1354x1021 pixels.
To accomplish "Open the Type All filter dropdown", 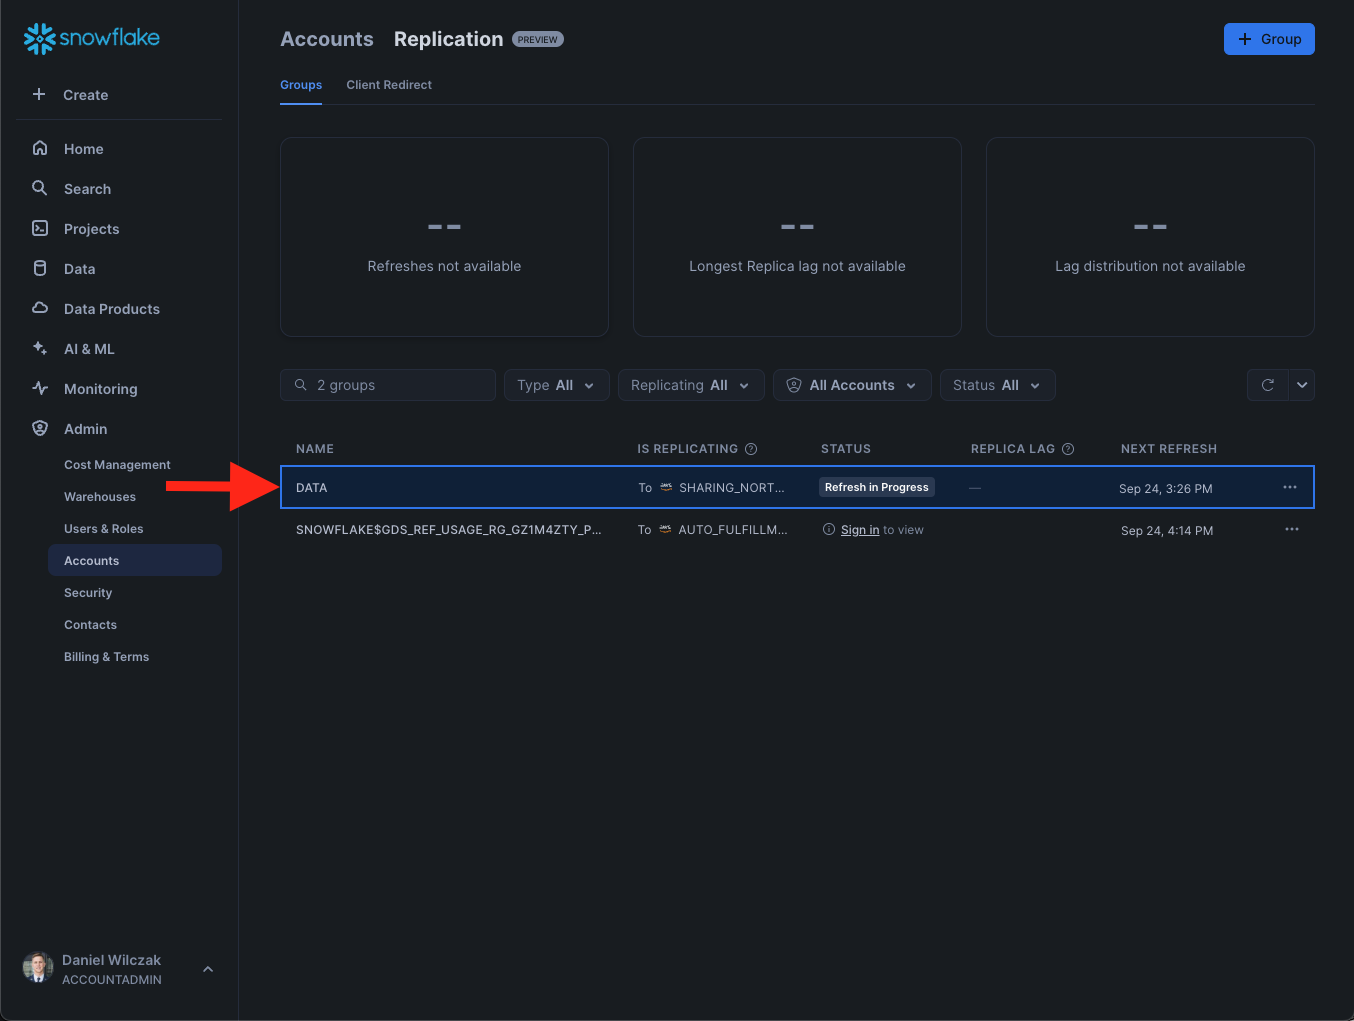I will pos(556,385).
